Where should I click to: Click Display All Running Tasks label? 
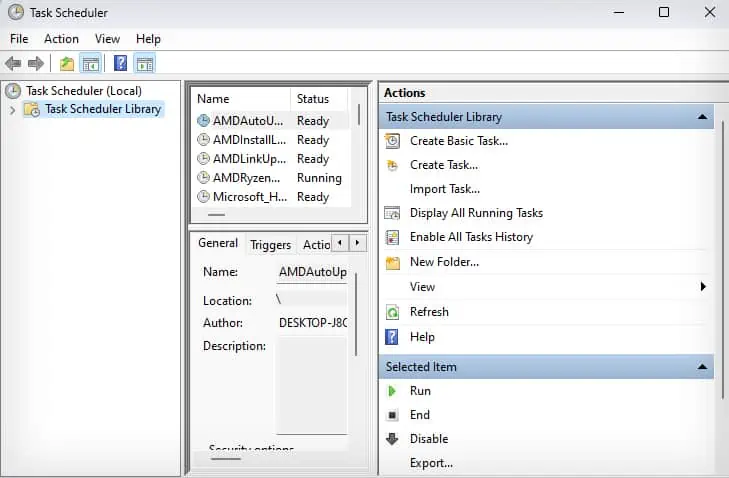(476, 213)
